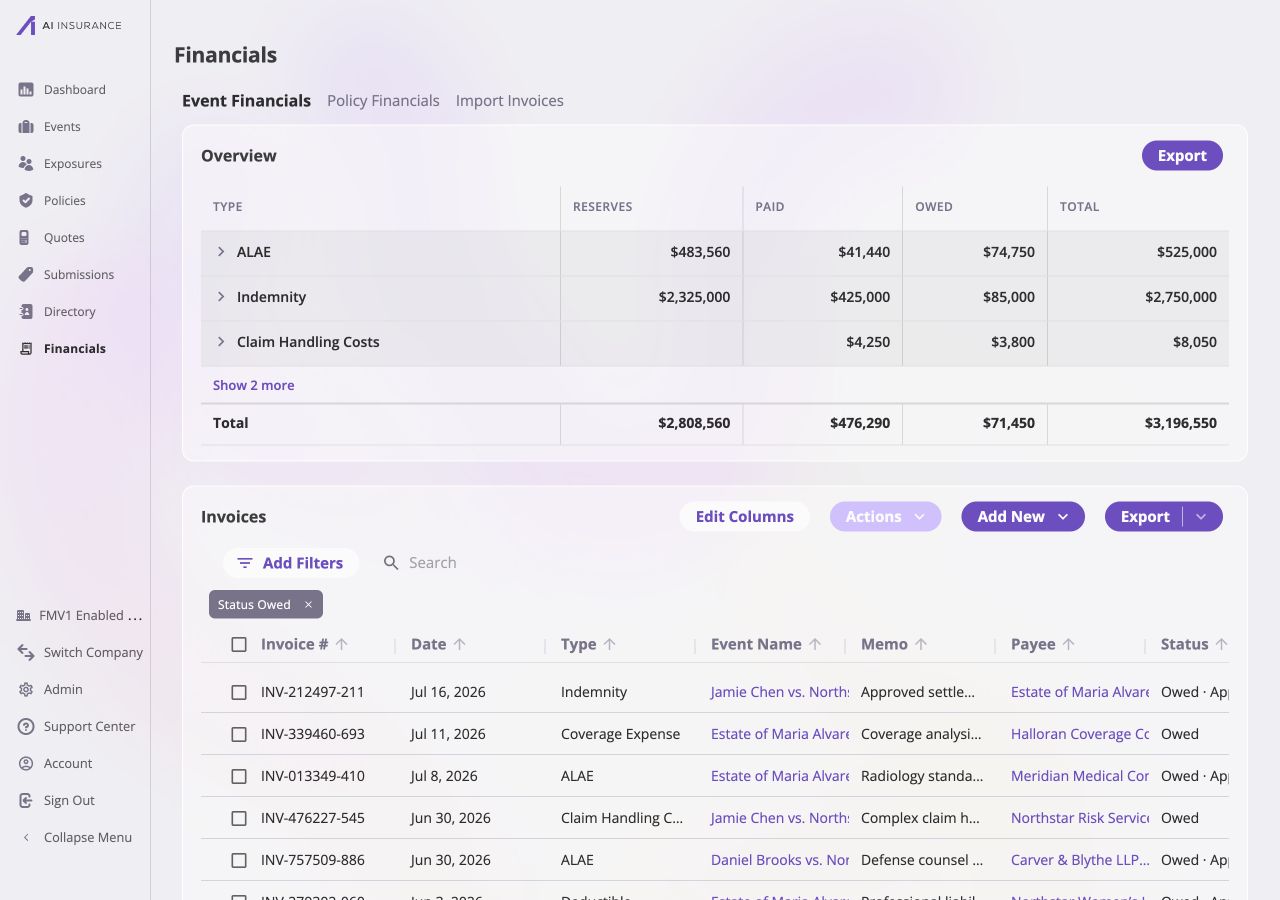Click the Switch Company arrows icon
The height and width of the screenshot is (900, 1280).
26,653
